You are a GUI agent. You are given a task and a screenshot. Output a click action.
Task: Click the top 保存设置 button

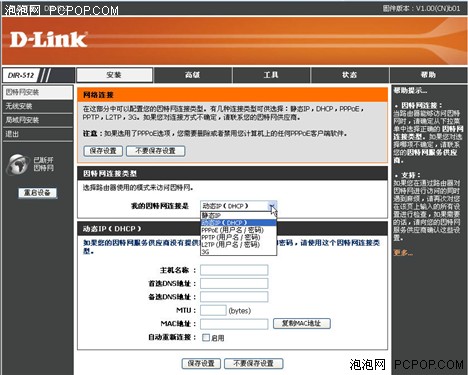pos(103,151)
